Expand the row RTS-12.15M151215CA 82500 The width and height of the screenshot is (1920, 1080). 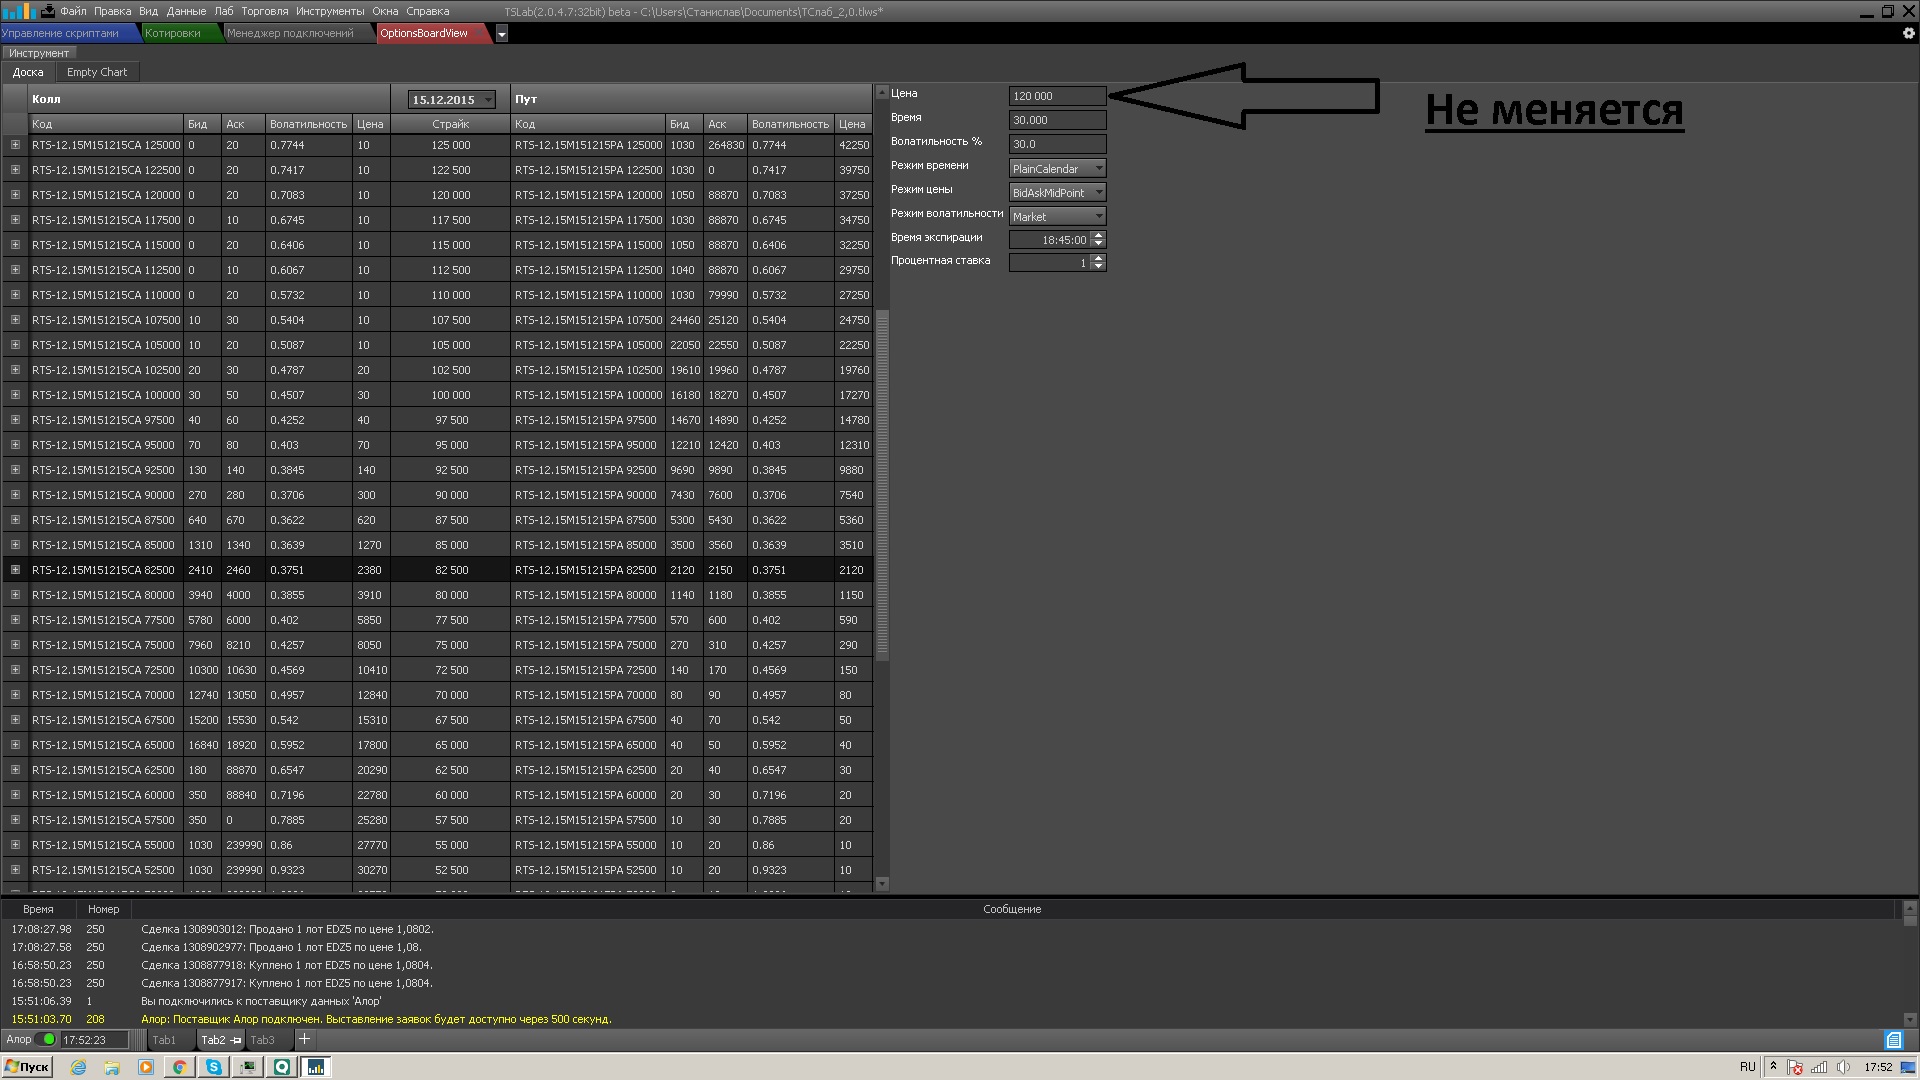click(x=15, y=570)
